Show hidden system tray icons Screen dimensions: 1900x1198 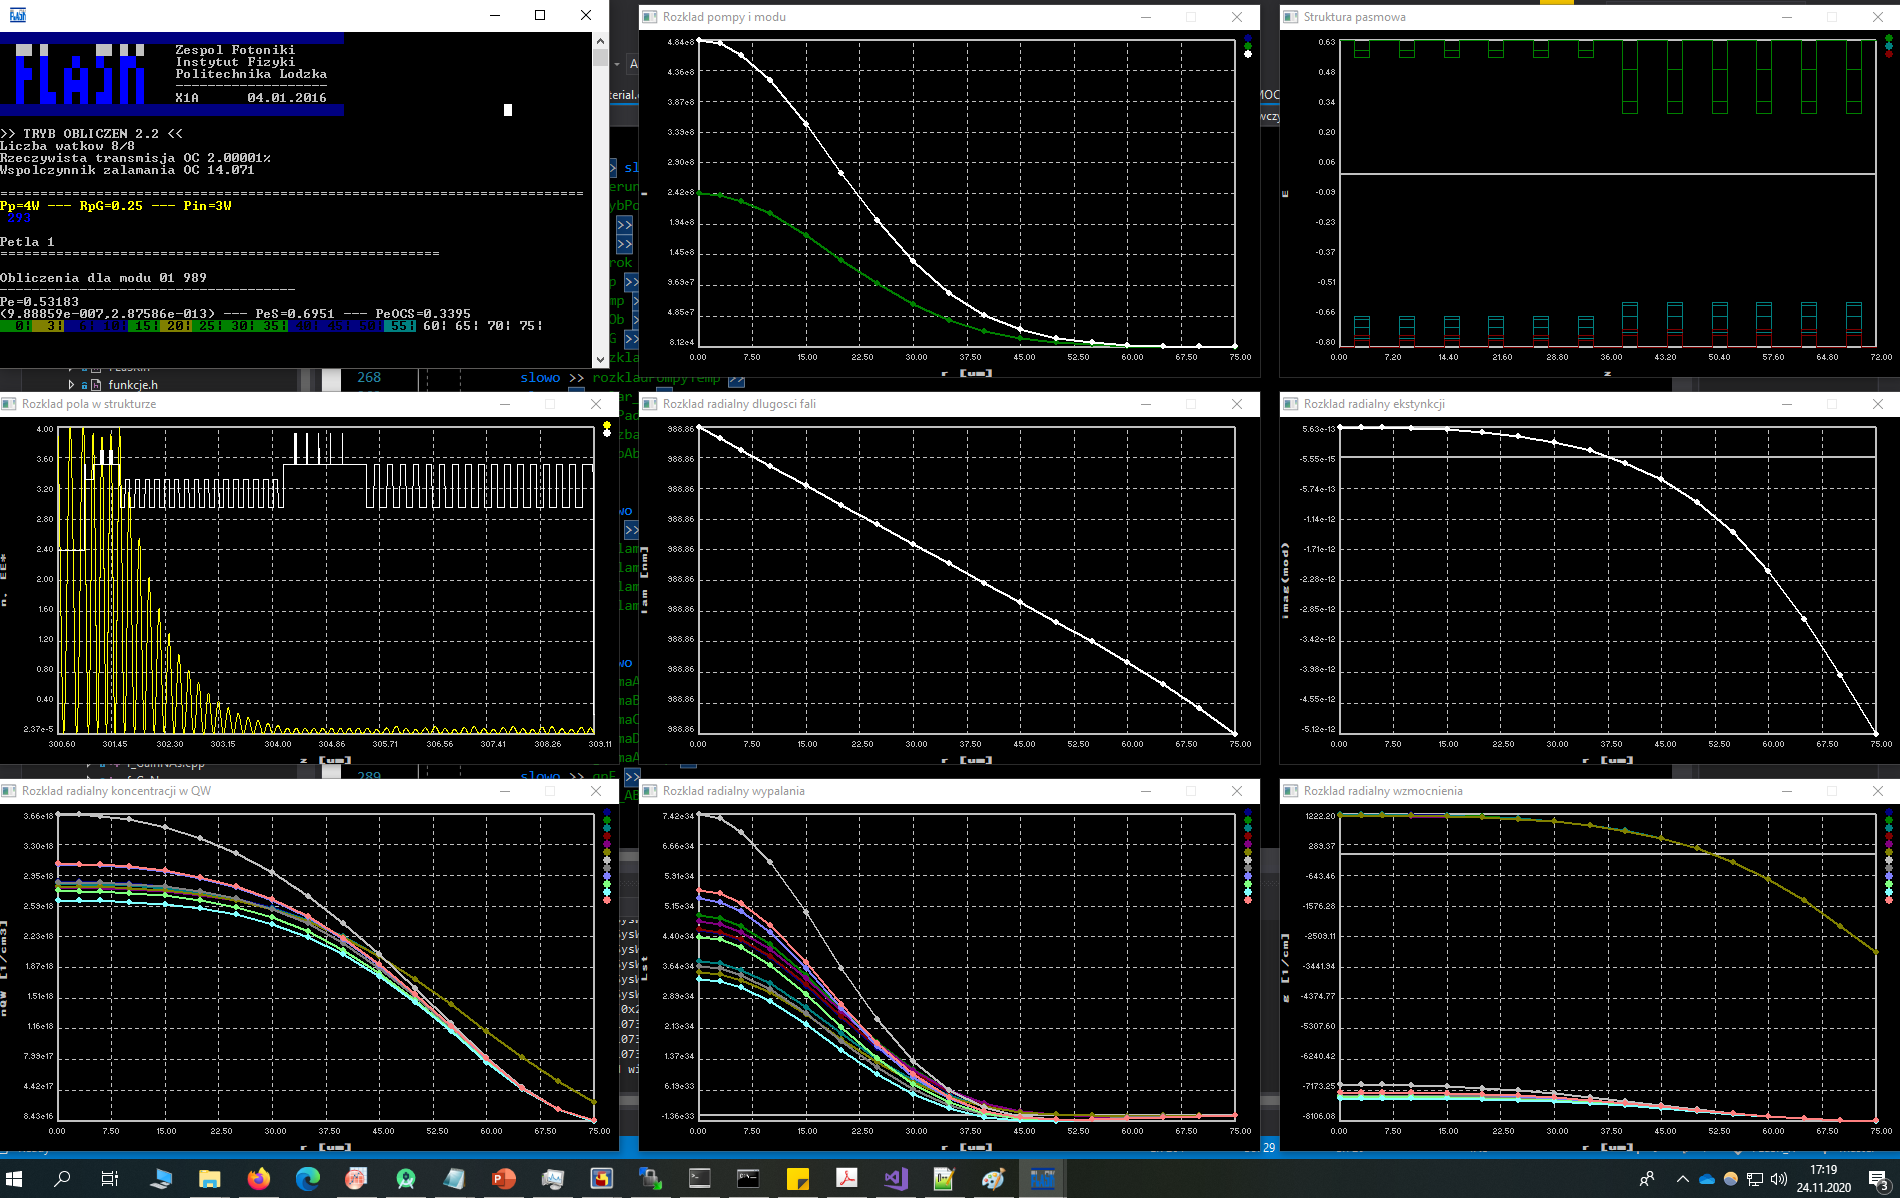click(1682, 1179)
